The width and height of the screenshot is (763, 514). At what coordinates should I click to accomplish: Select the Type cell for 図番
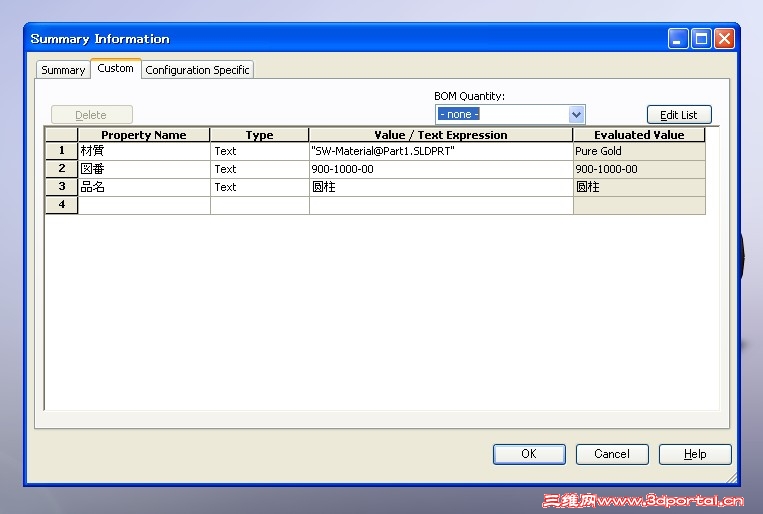[260, 169]
